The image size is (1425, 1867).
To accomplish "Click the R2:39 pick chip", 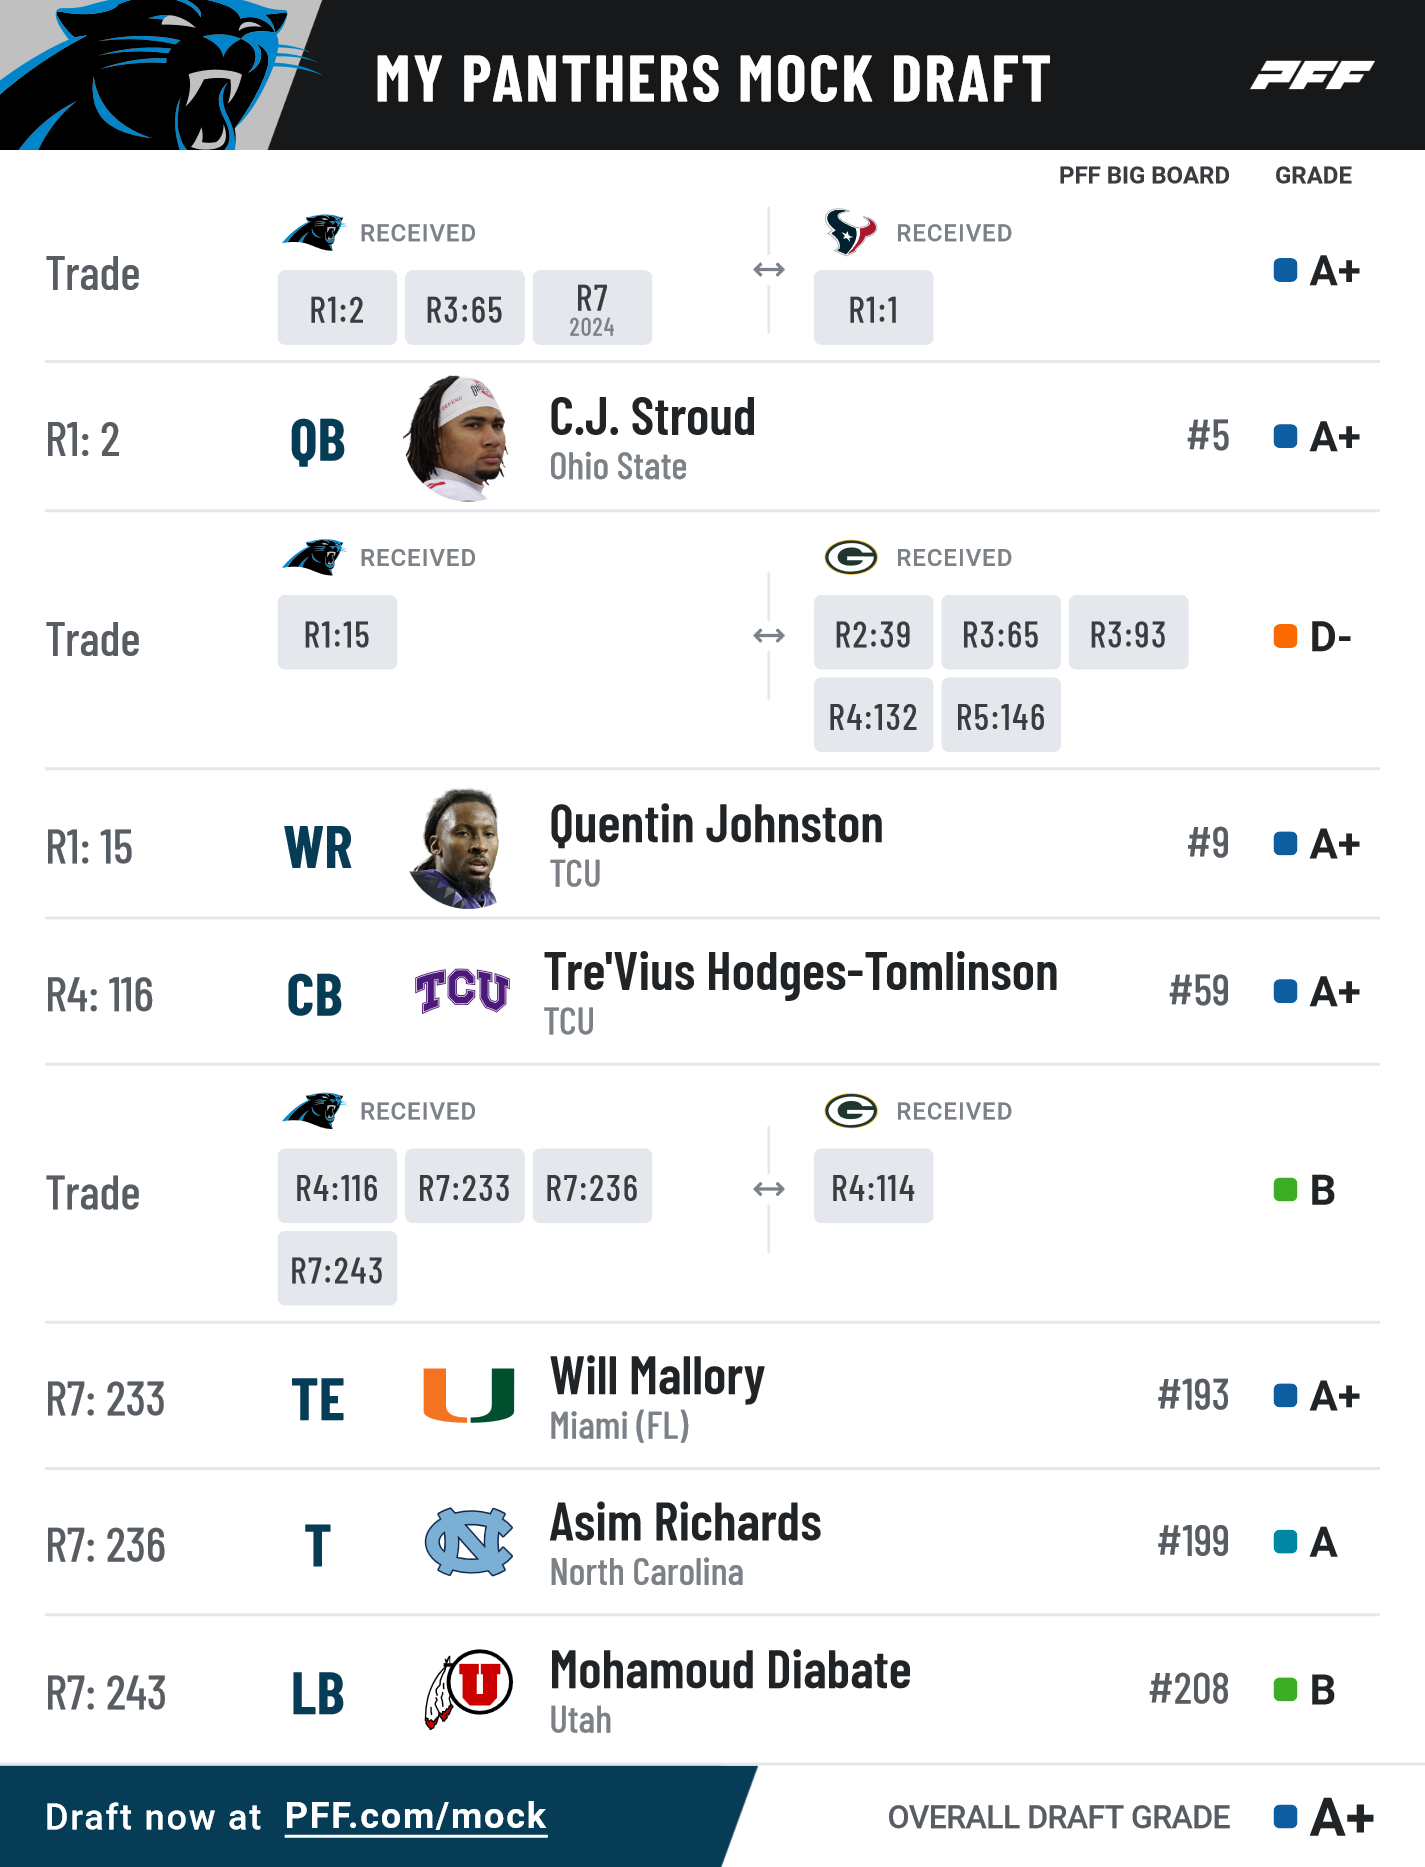I will [x=873, y=634].
